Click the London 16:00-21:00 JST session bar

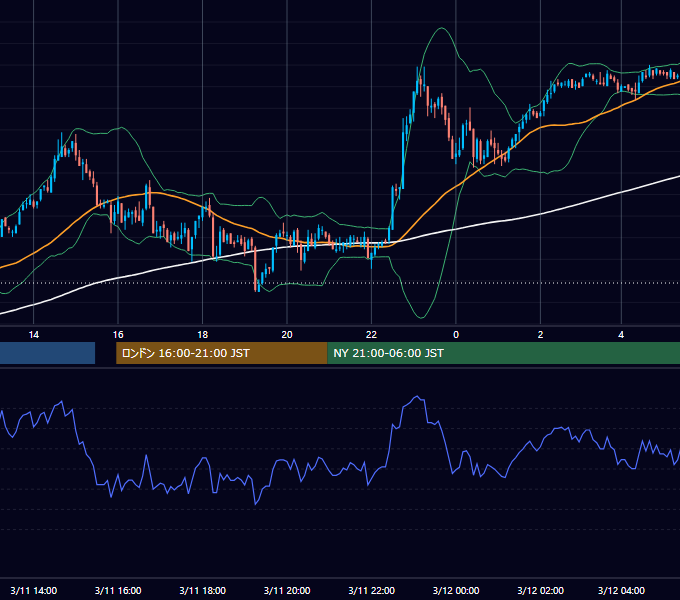tap(222, 353)
